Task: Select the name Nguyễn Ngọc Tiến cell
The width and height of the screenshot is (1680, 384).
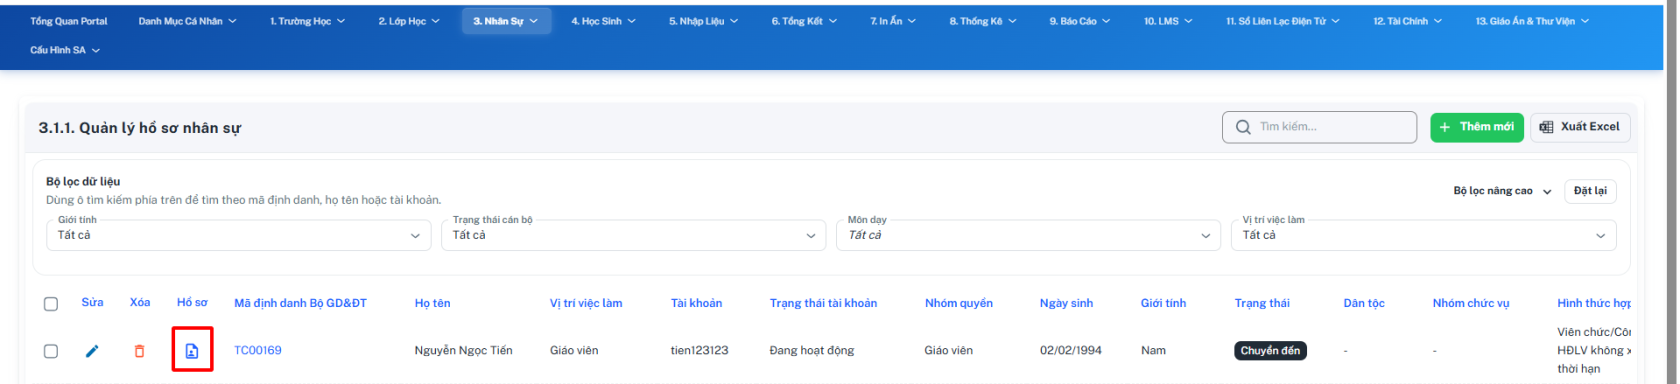Action: point(463,351)
